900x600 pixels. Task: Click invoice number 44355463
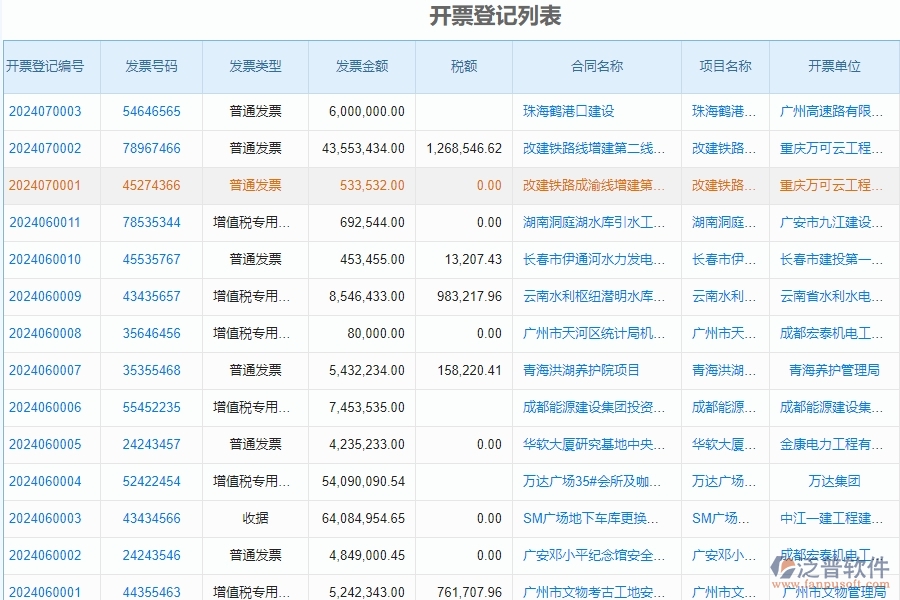150,590
